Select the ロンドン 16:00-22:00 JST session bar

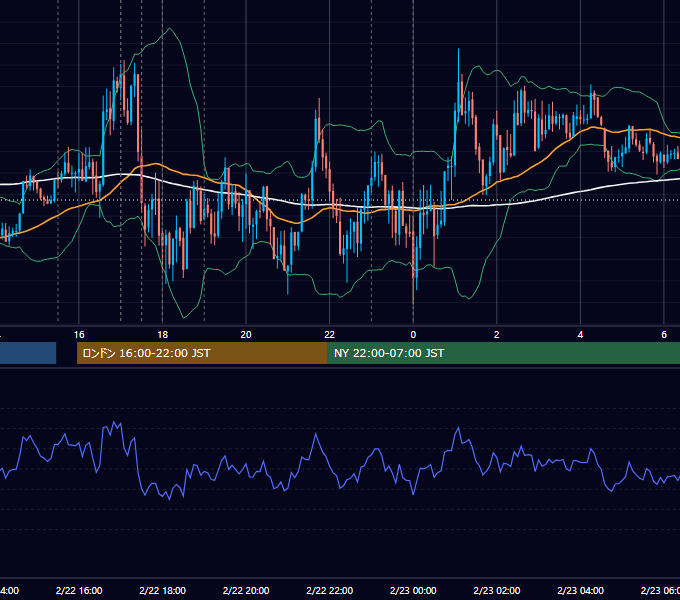(202, 353)
